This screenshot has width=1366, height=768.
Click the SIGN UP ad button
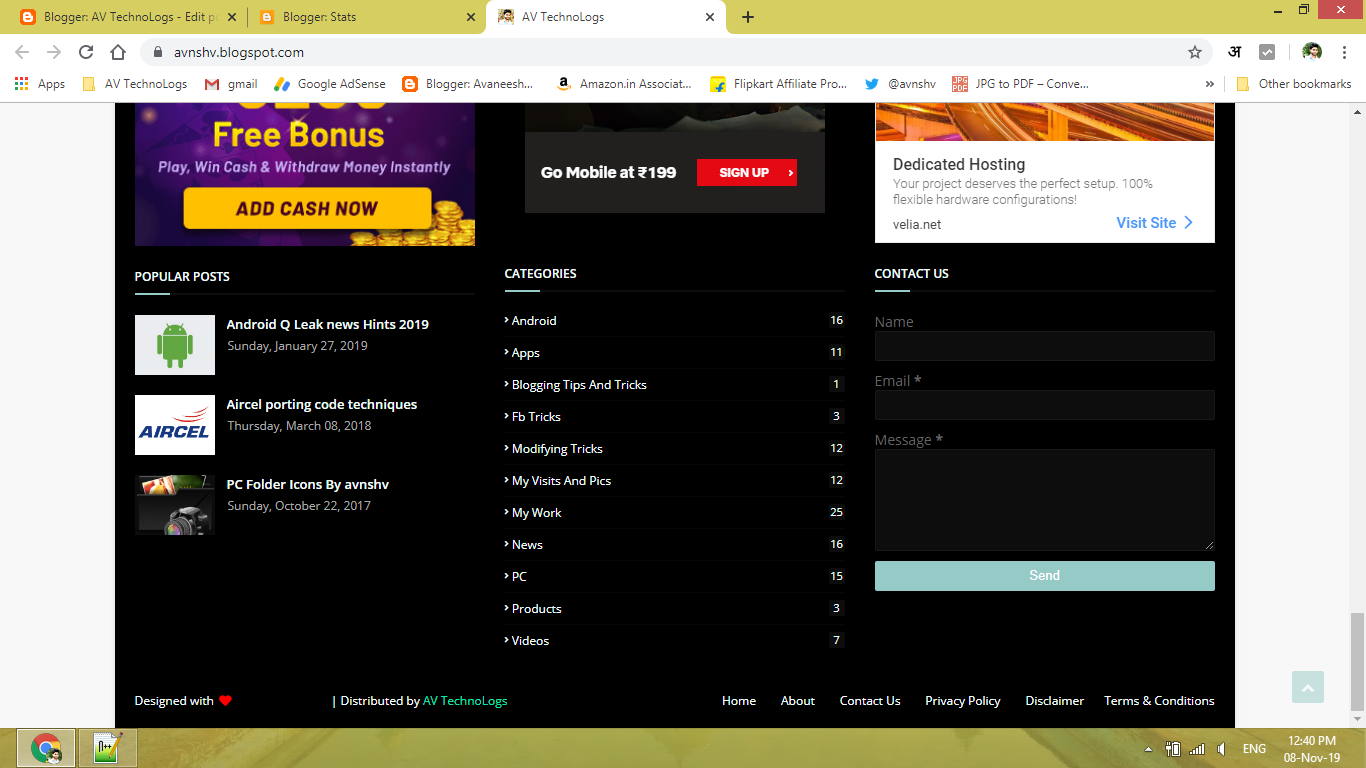[x=747, y=172]
